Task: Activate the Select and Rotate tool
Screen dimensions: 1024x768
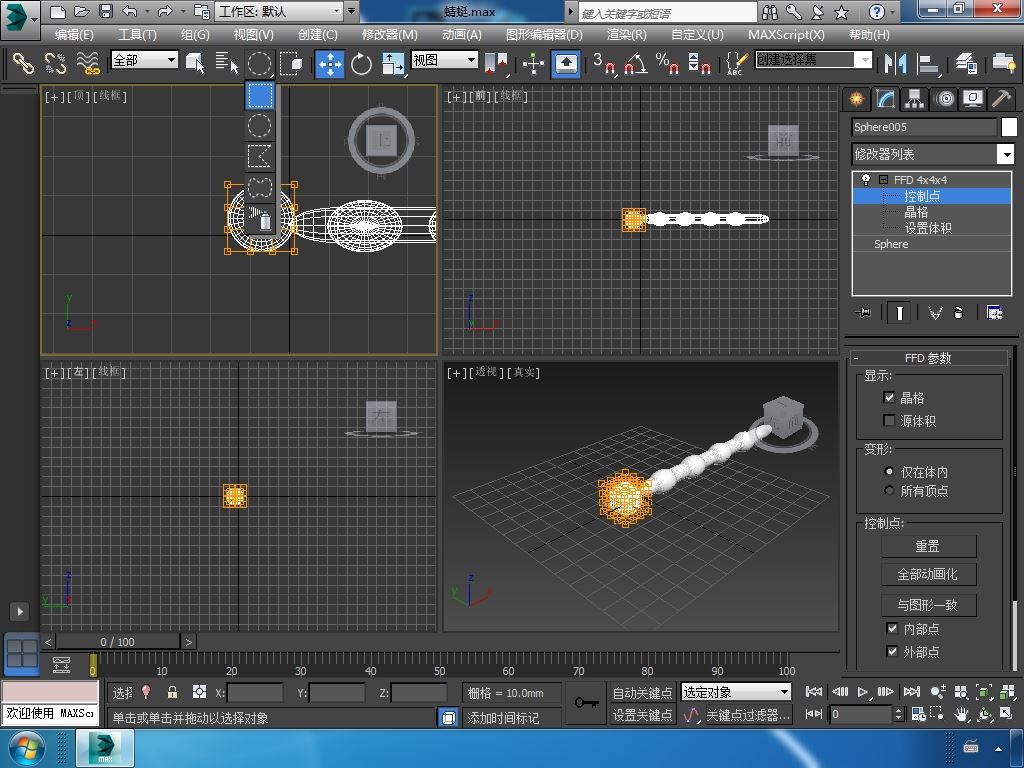Action: [x=361, y=63]
